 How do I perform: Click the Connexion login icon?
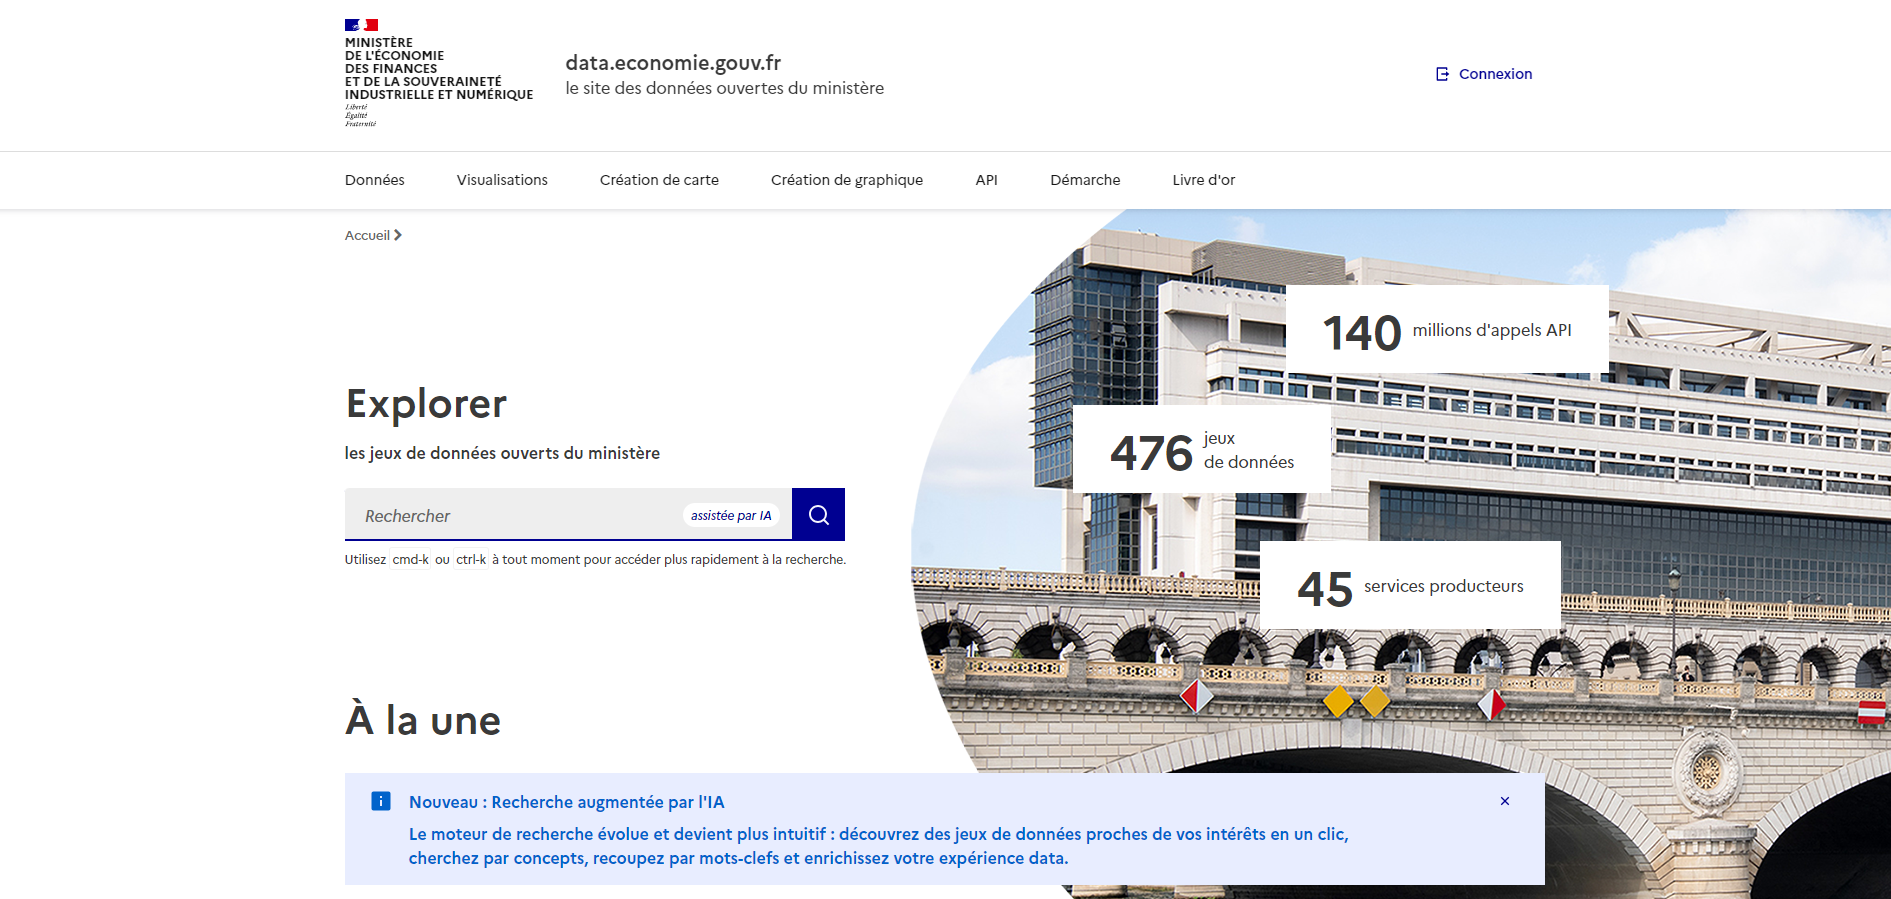pyautogui.click(x=1442, y=74)
